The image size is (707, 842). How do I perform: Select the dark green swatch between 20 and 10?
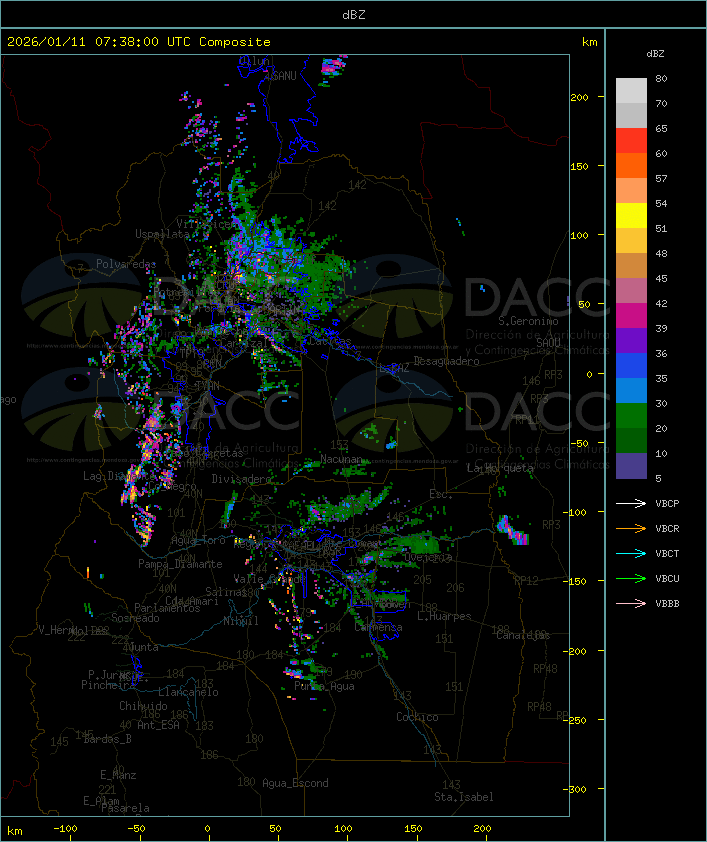tap(631, 440)
